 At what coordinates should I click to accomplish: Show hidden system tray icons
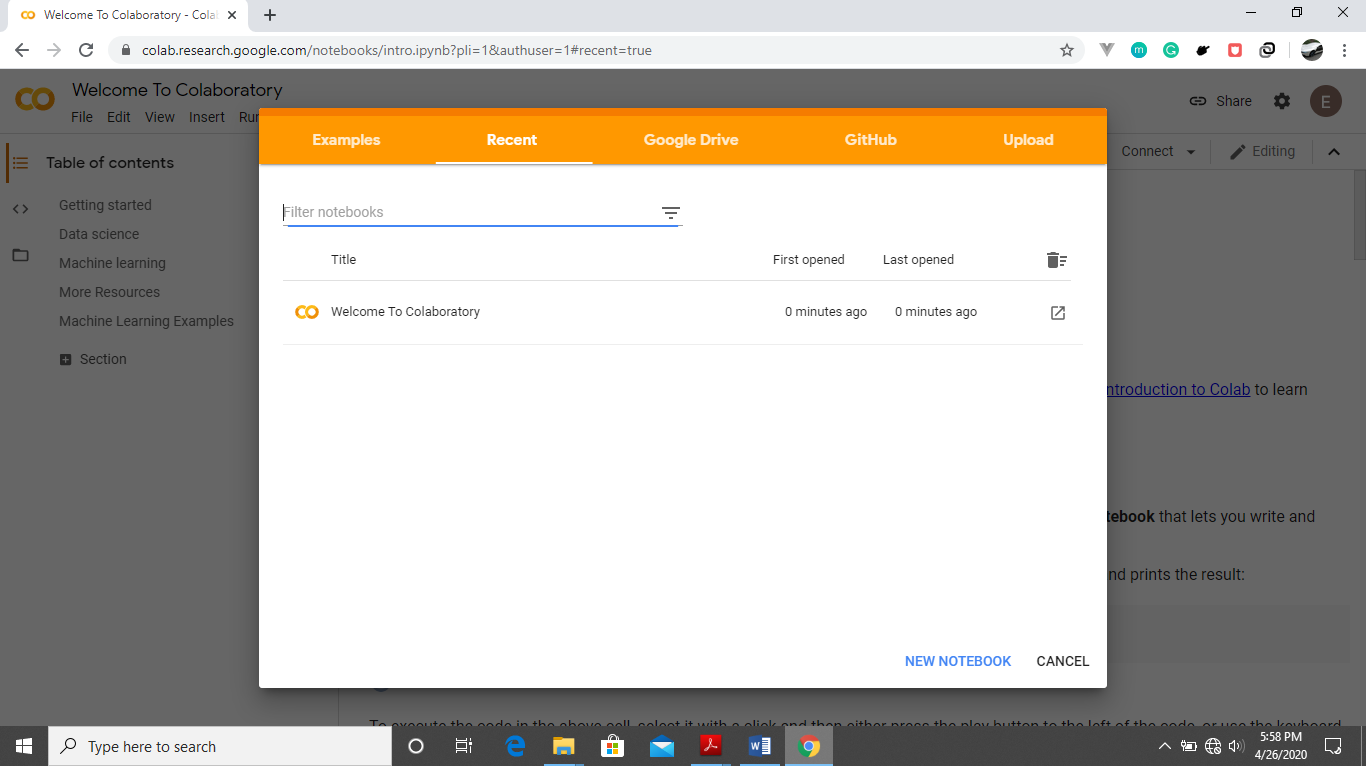point(1164,746)
